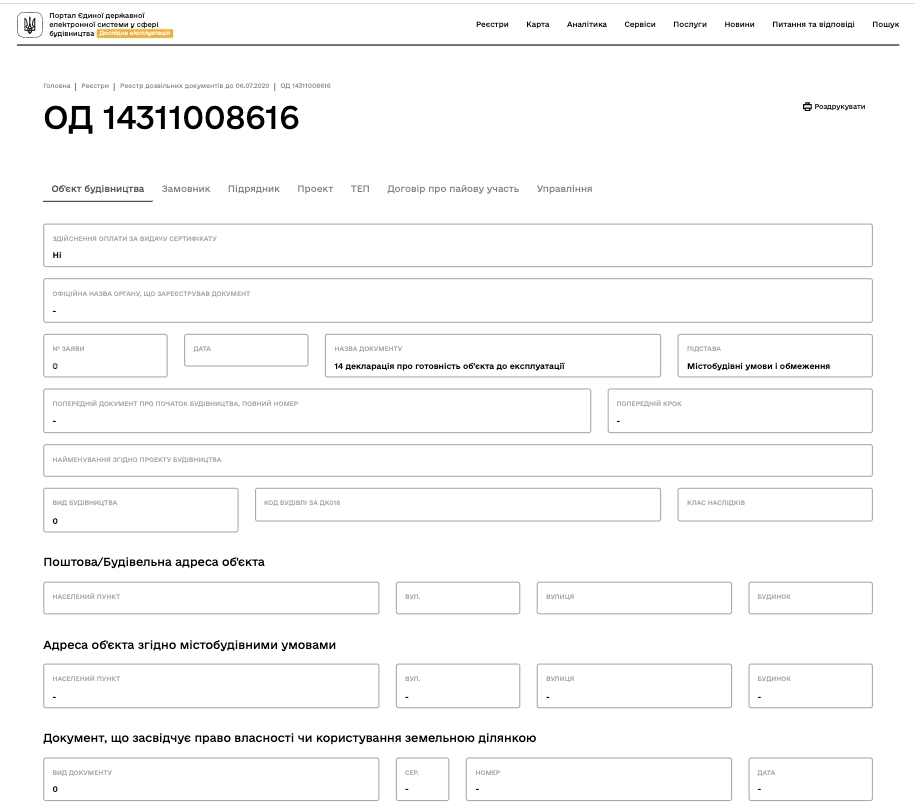Click the Найменування згідно проекту будівництва field
Image resolution: width=915 pixels, height=810 pixels.
click(x=458, y=460)
